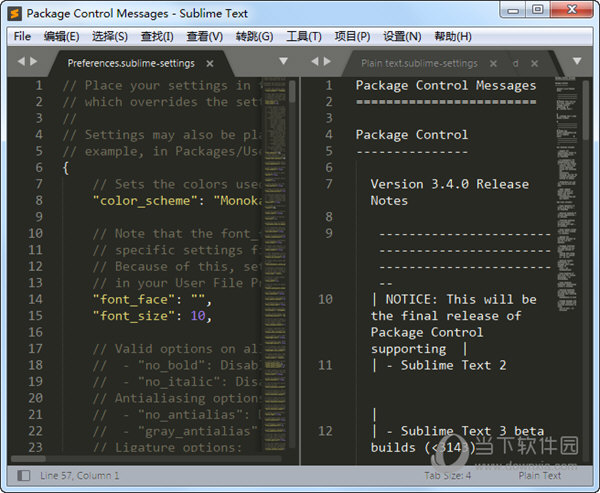Select the tab labeled d
The width and height of the screenshot is (600, 493).
pyautogui.click(x=516, y=63)
